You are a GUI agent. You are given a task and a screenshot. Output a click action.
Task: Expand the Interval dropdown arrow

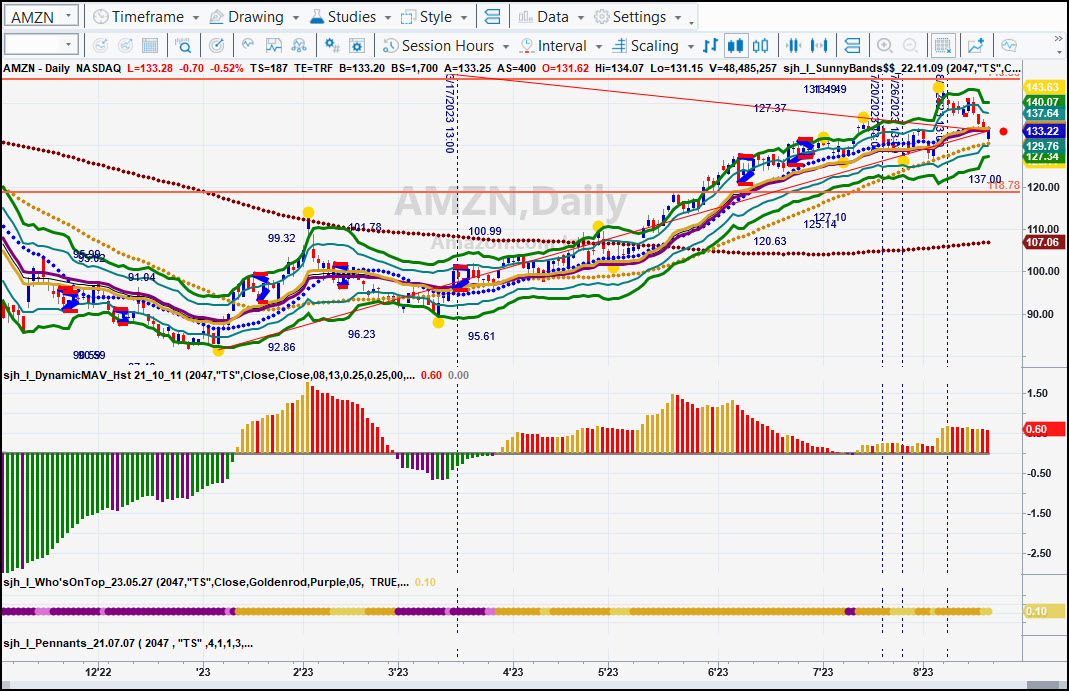(x=599, y=46)
